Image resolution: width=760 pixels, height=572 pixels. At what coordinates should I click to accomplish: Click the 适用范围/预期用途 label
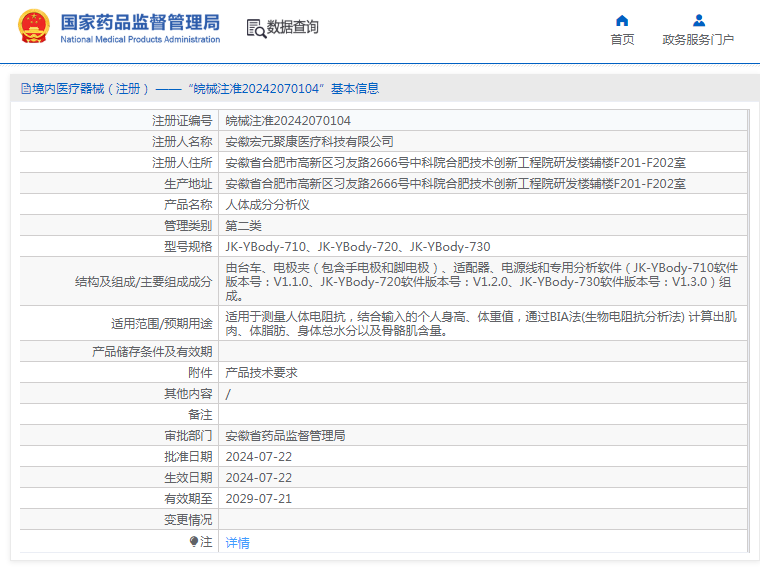(161, 324)
